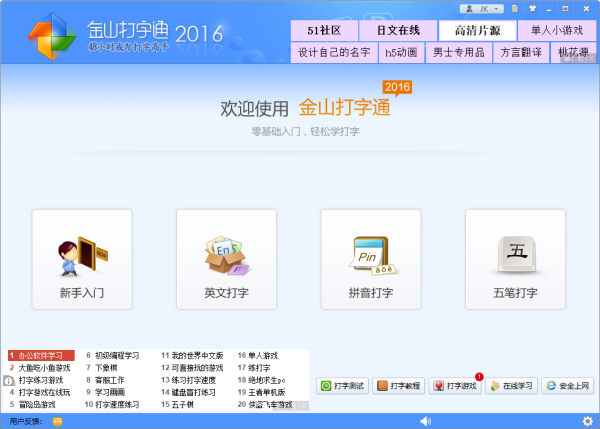Select 打字练习游戏 in the hot list
The width and height of the screenshot is (600, 429).
[x=41, y=380]
